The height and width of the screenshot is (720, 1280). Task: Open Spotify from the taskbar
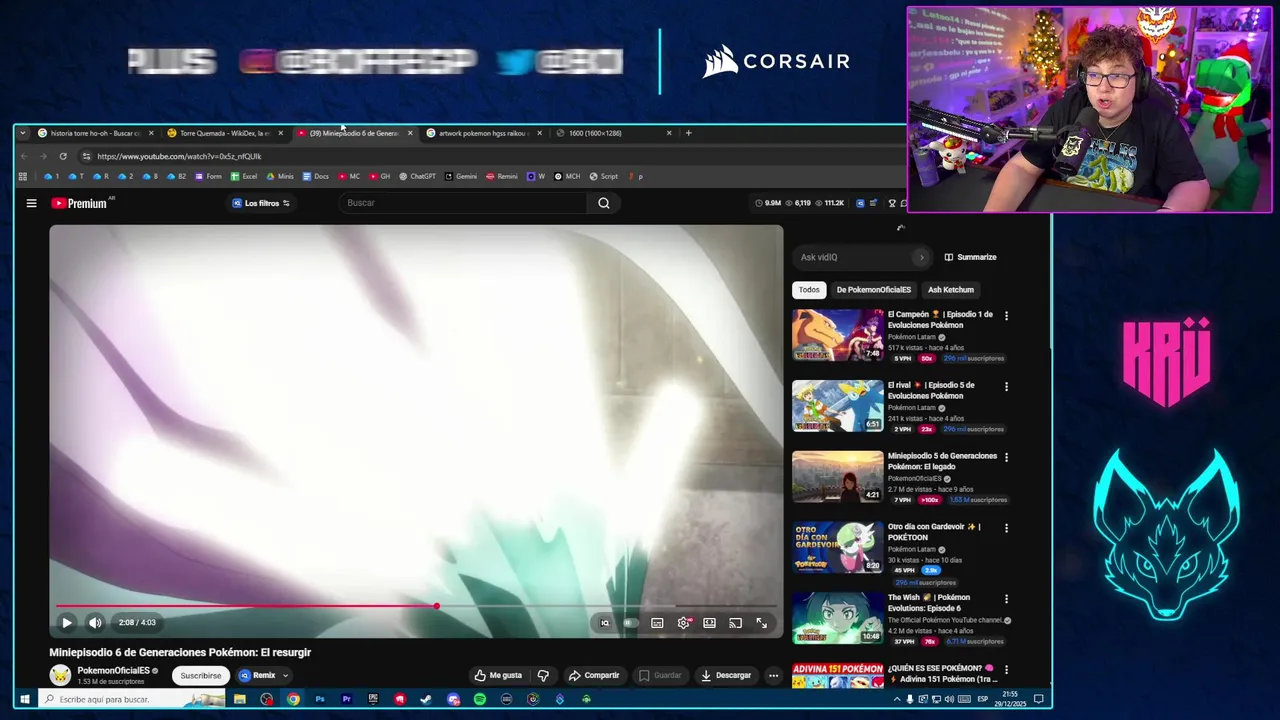click(x=480, y=699)
